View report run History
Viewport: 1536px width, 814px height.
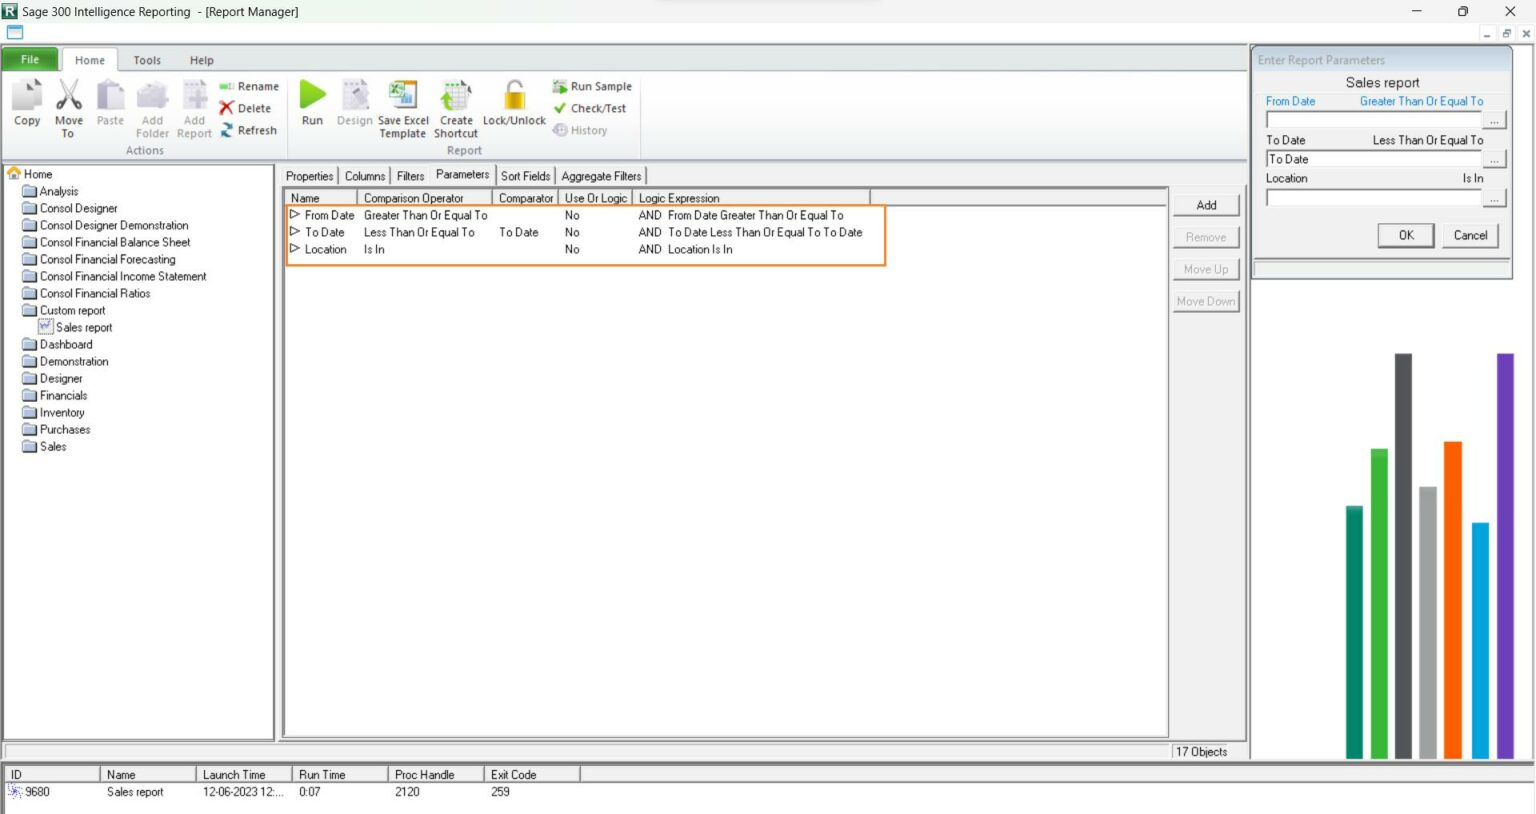coord(581,130)
